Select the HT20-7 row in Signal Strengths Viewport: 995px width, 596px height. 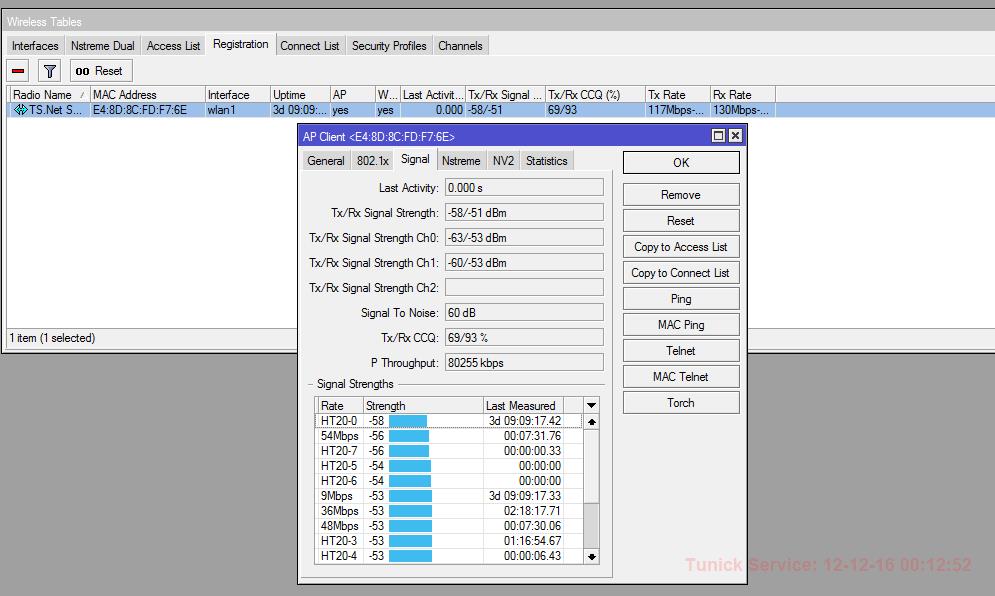(x=448, y=451)
